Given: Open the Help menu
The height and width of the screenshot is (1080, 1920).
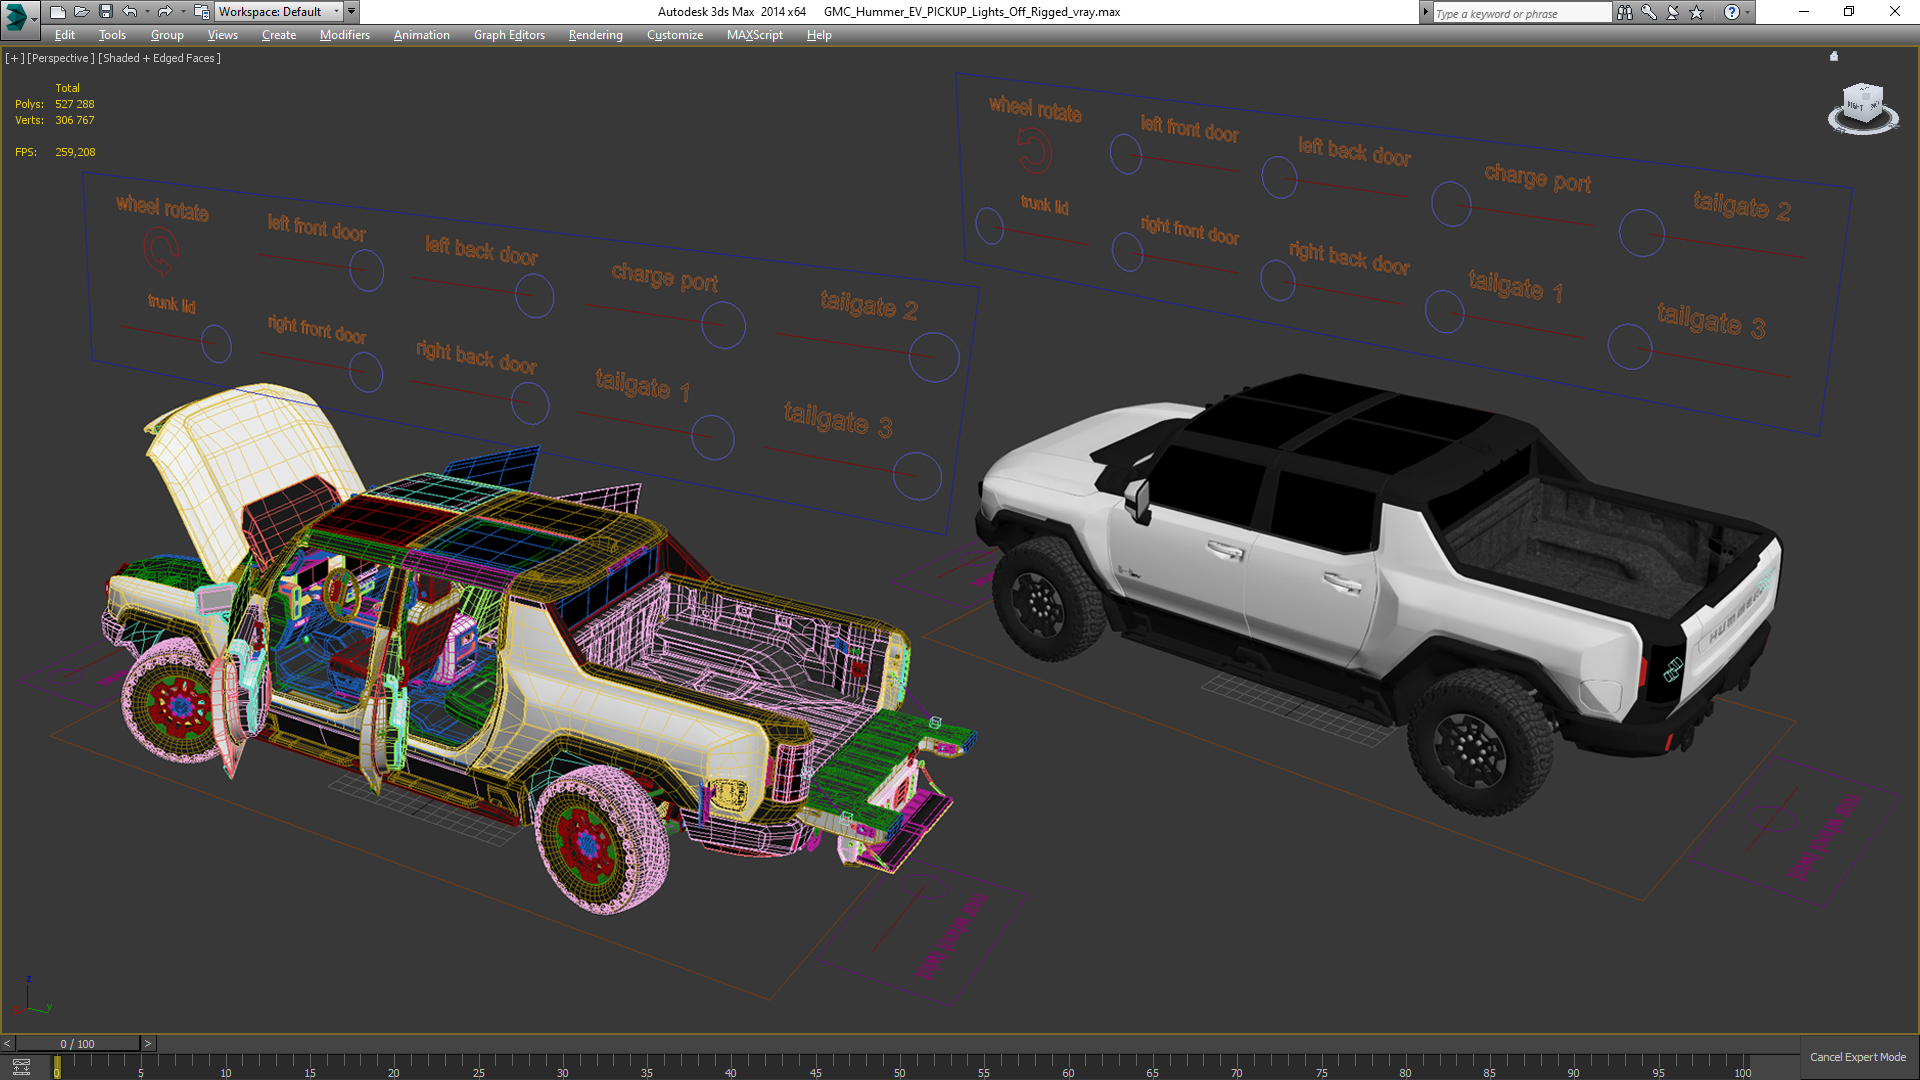Looking at the screenshot, I should click(819, 35).
